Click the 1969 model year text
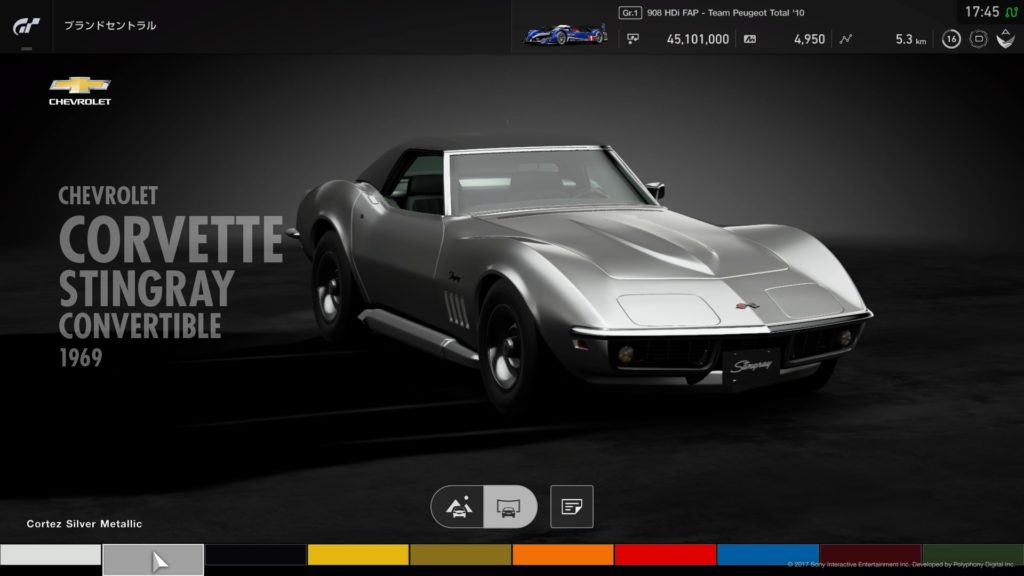 click(81, 358)
